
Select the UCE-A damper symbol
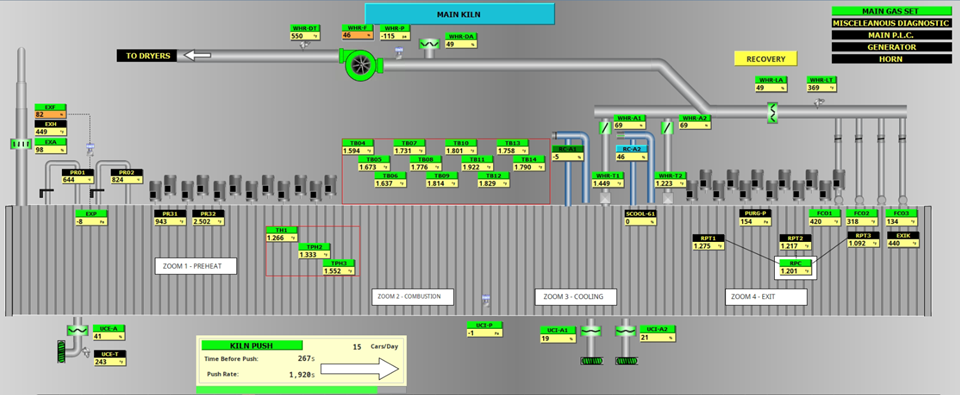click(x=77, y=330)
